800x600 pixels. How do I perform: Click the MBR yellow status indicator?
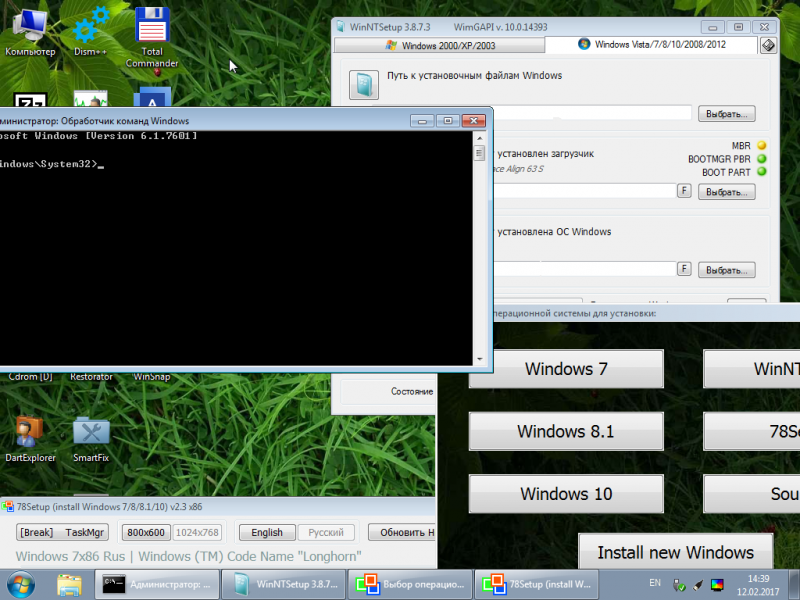pyautogui.click(x=762, y=145)
